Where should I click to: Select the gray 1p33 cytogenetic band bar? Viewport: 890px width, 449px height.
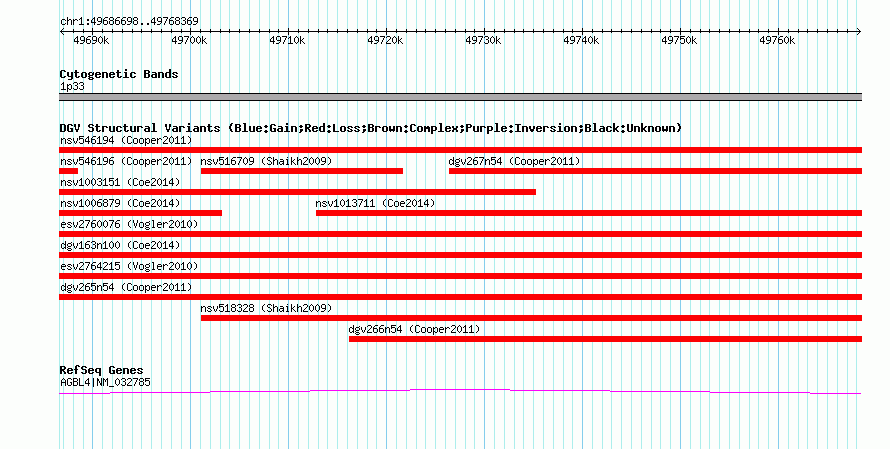click(460, 97)
